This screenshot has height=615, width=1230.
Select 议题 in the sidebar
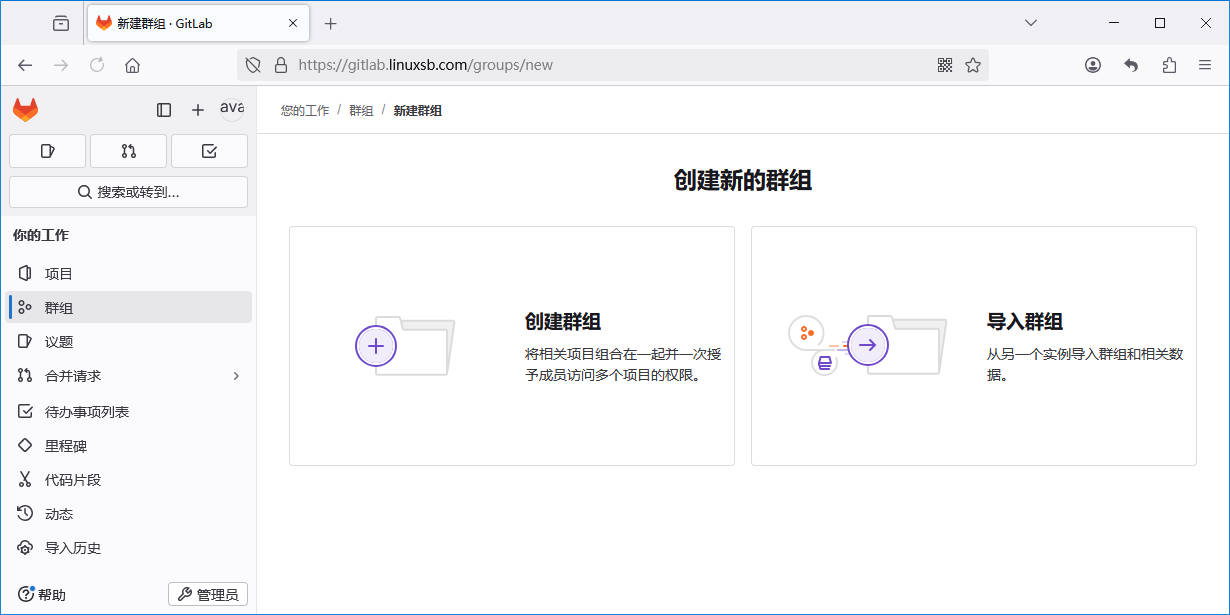point(59,342)
